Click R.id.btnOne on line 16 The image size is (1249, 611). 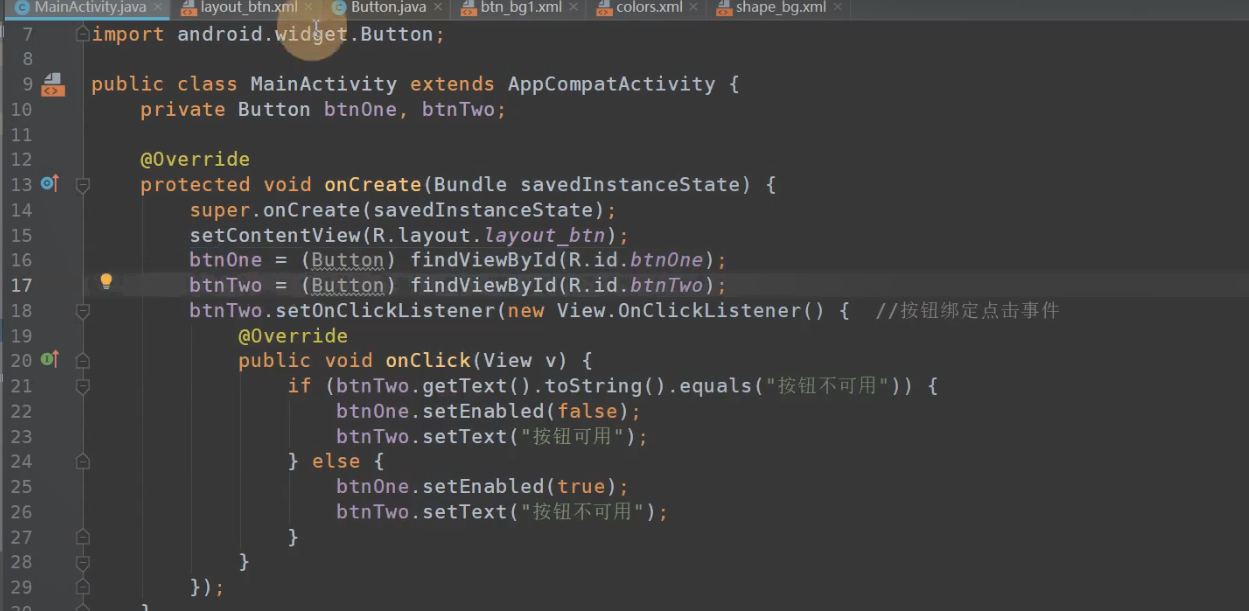pyautogui.click(x=636, y=260)
